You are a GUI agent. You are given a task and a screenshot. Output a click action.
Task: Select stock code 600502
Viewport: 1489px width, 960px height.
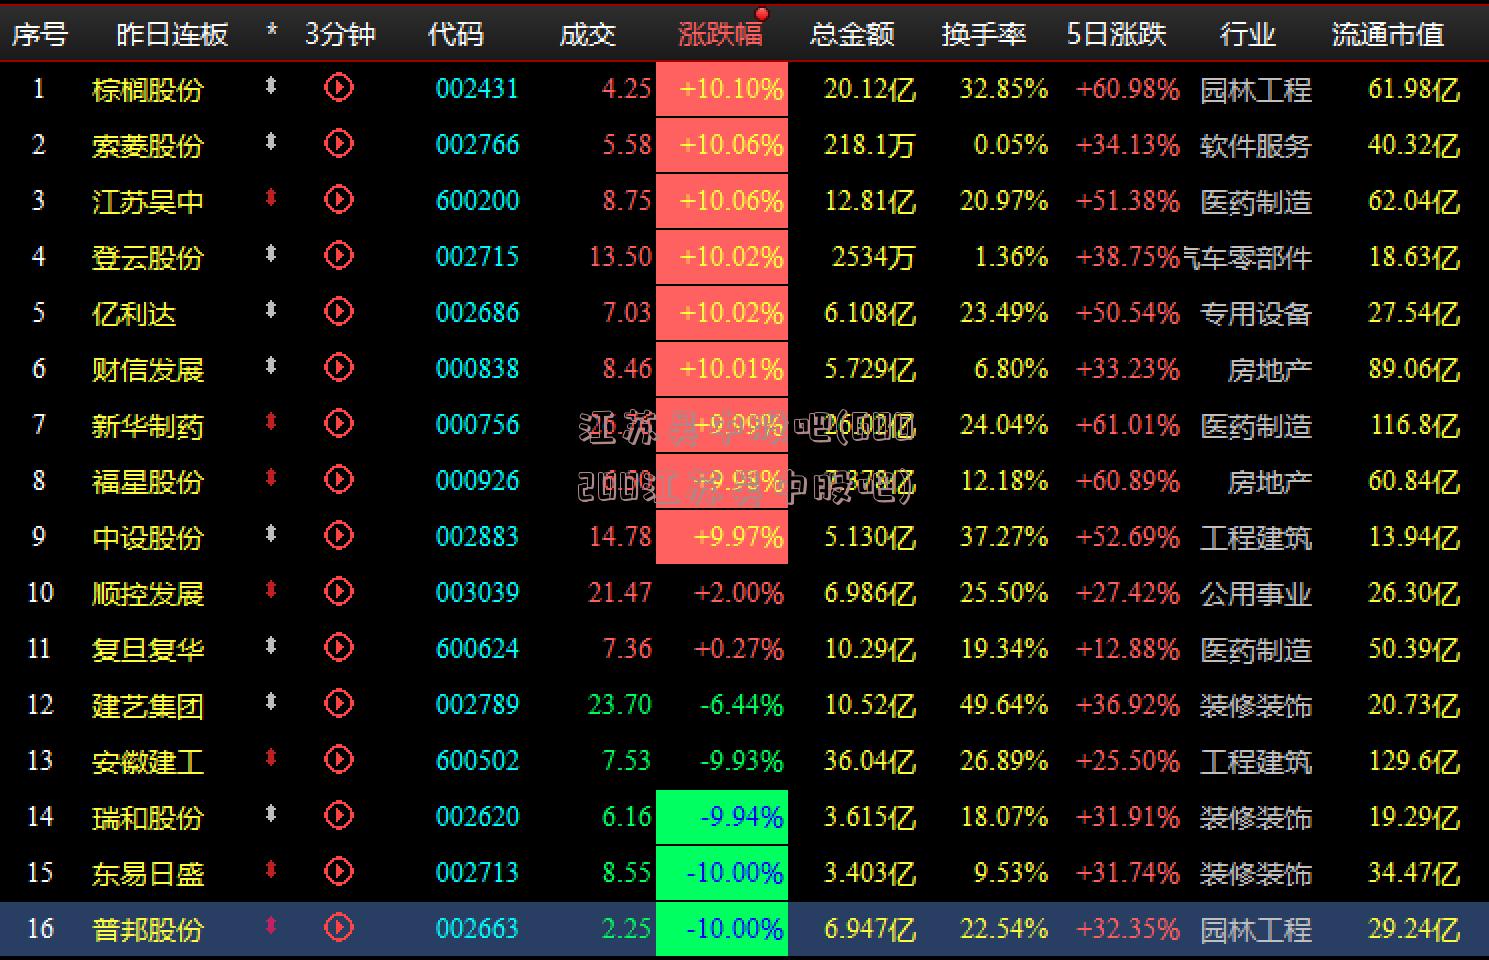click(x=478, y=761)
